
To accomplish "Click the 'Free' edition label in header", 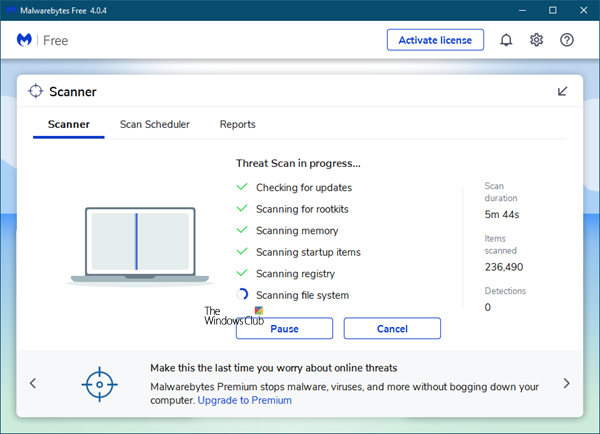I will [55, 41].
